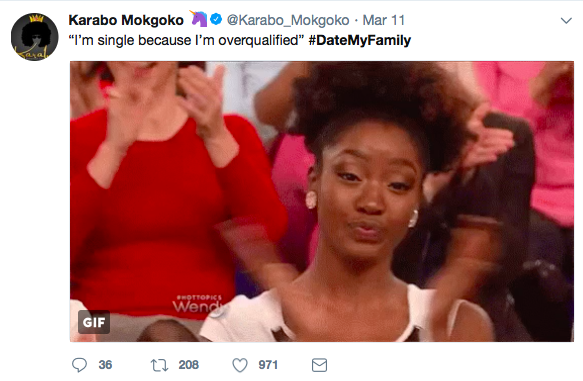
Task: Expand the tweet options chevron menu
Action: click(566, 20)
